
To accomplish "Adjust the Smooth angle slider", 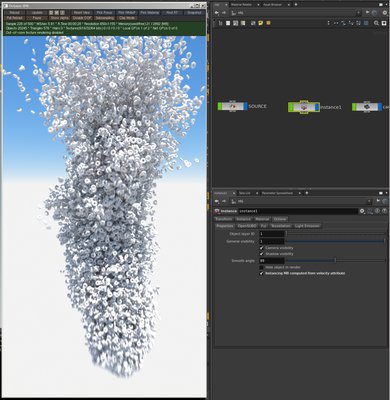I will coord(335,261).
